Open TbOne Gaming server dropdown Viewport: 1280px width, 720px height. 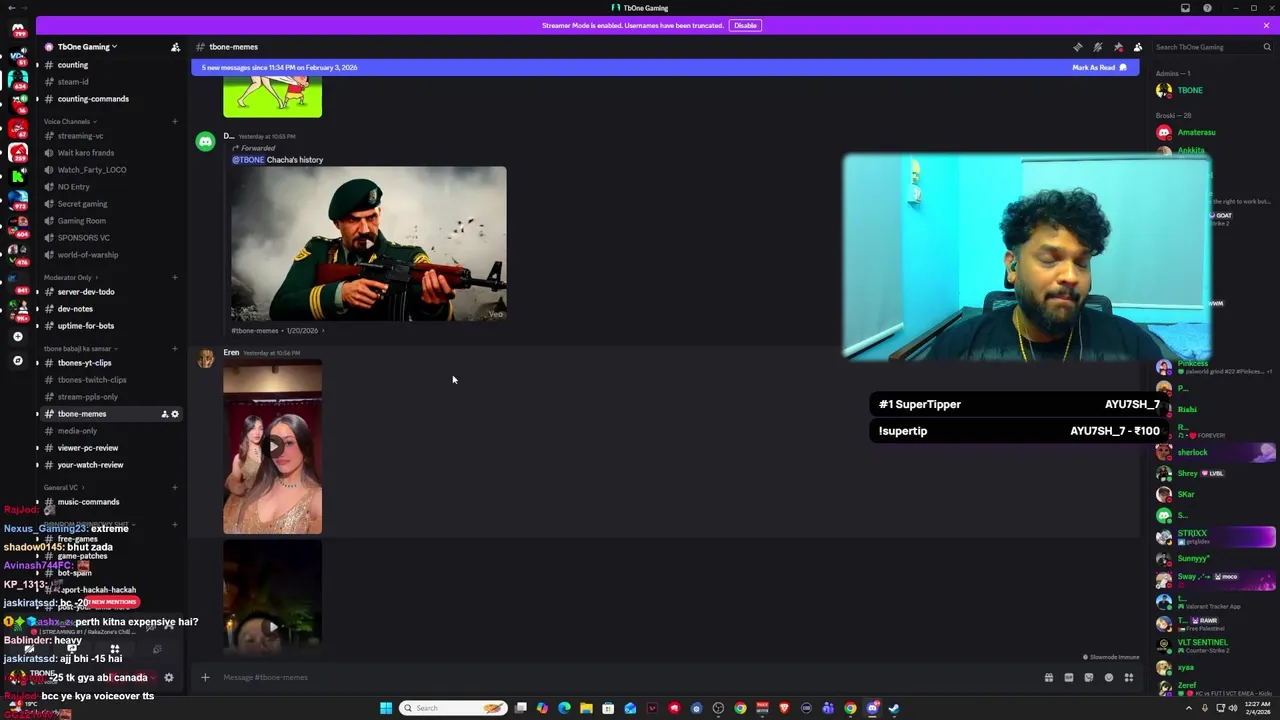click(x=87, y=47)
